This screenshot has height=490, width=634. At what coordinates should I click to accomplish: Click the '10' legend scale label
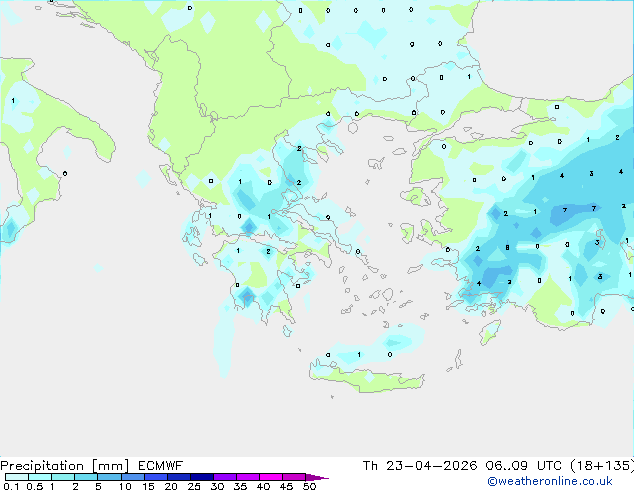(125, 486)
